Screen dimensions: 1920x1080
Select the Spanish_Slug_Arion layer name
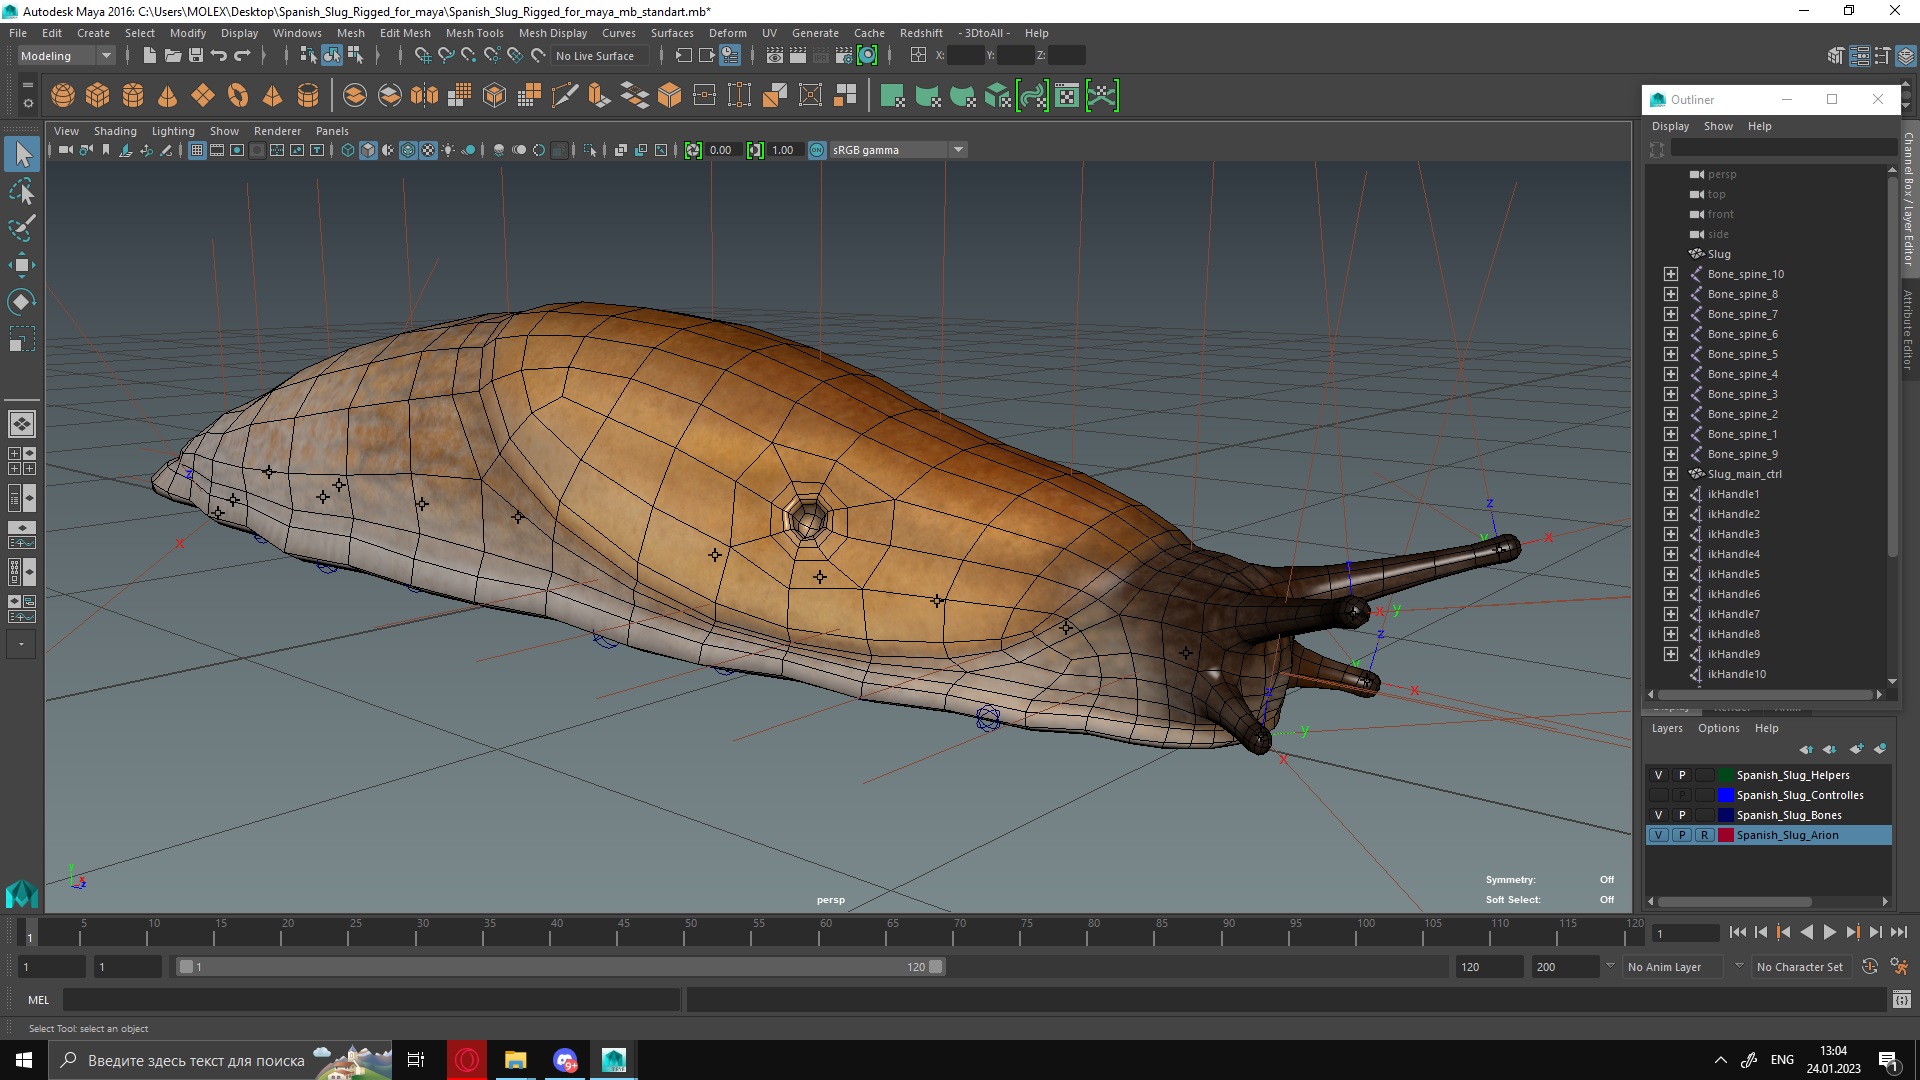coord(1787,835)
